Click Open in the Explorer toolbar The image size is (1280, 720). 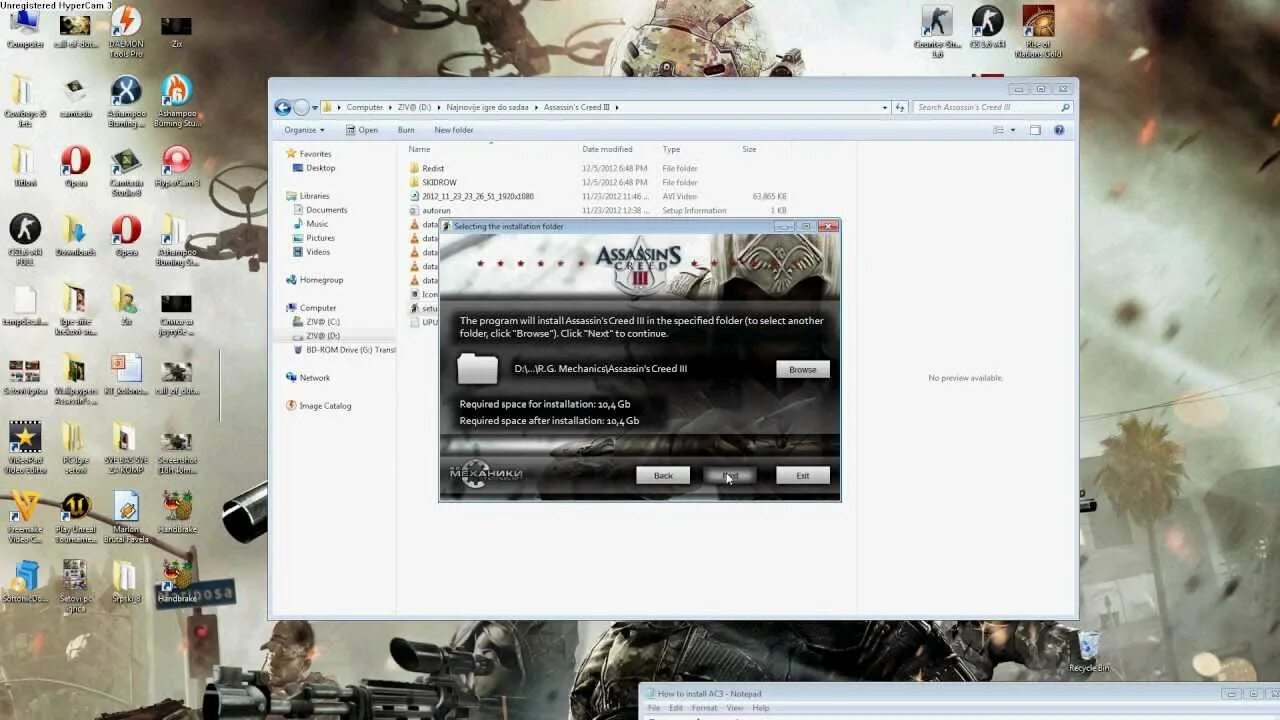click(362, 130)
